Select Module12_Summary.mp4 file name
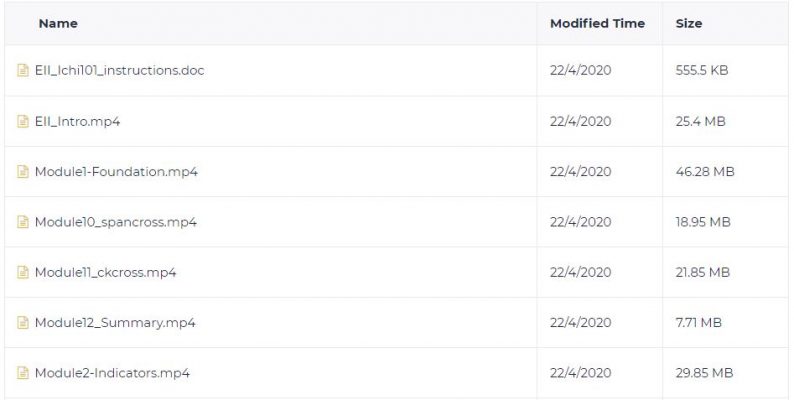 coord(115,323)
